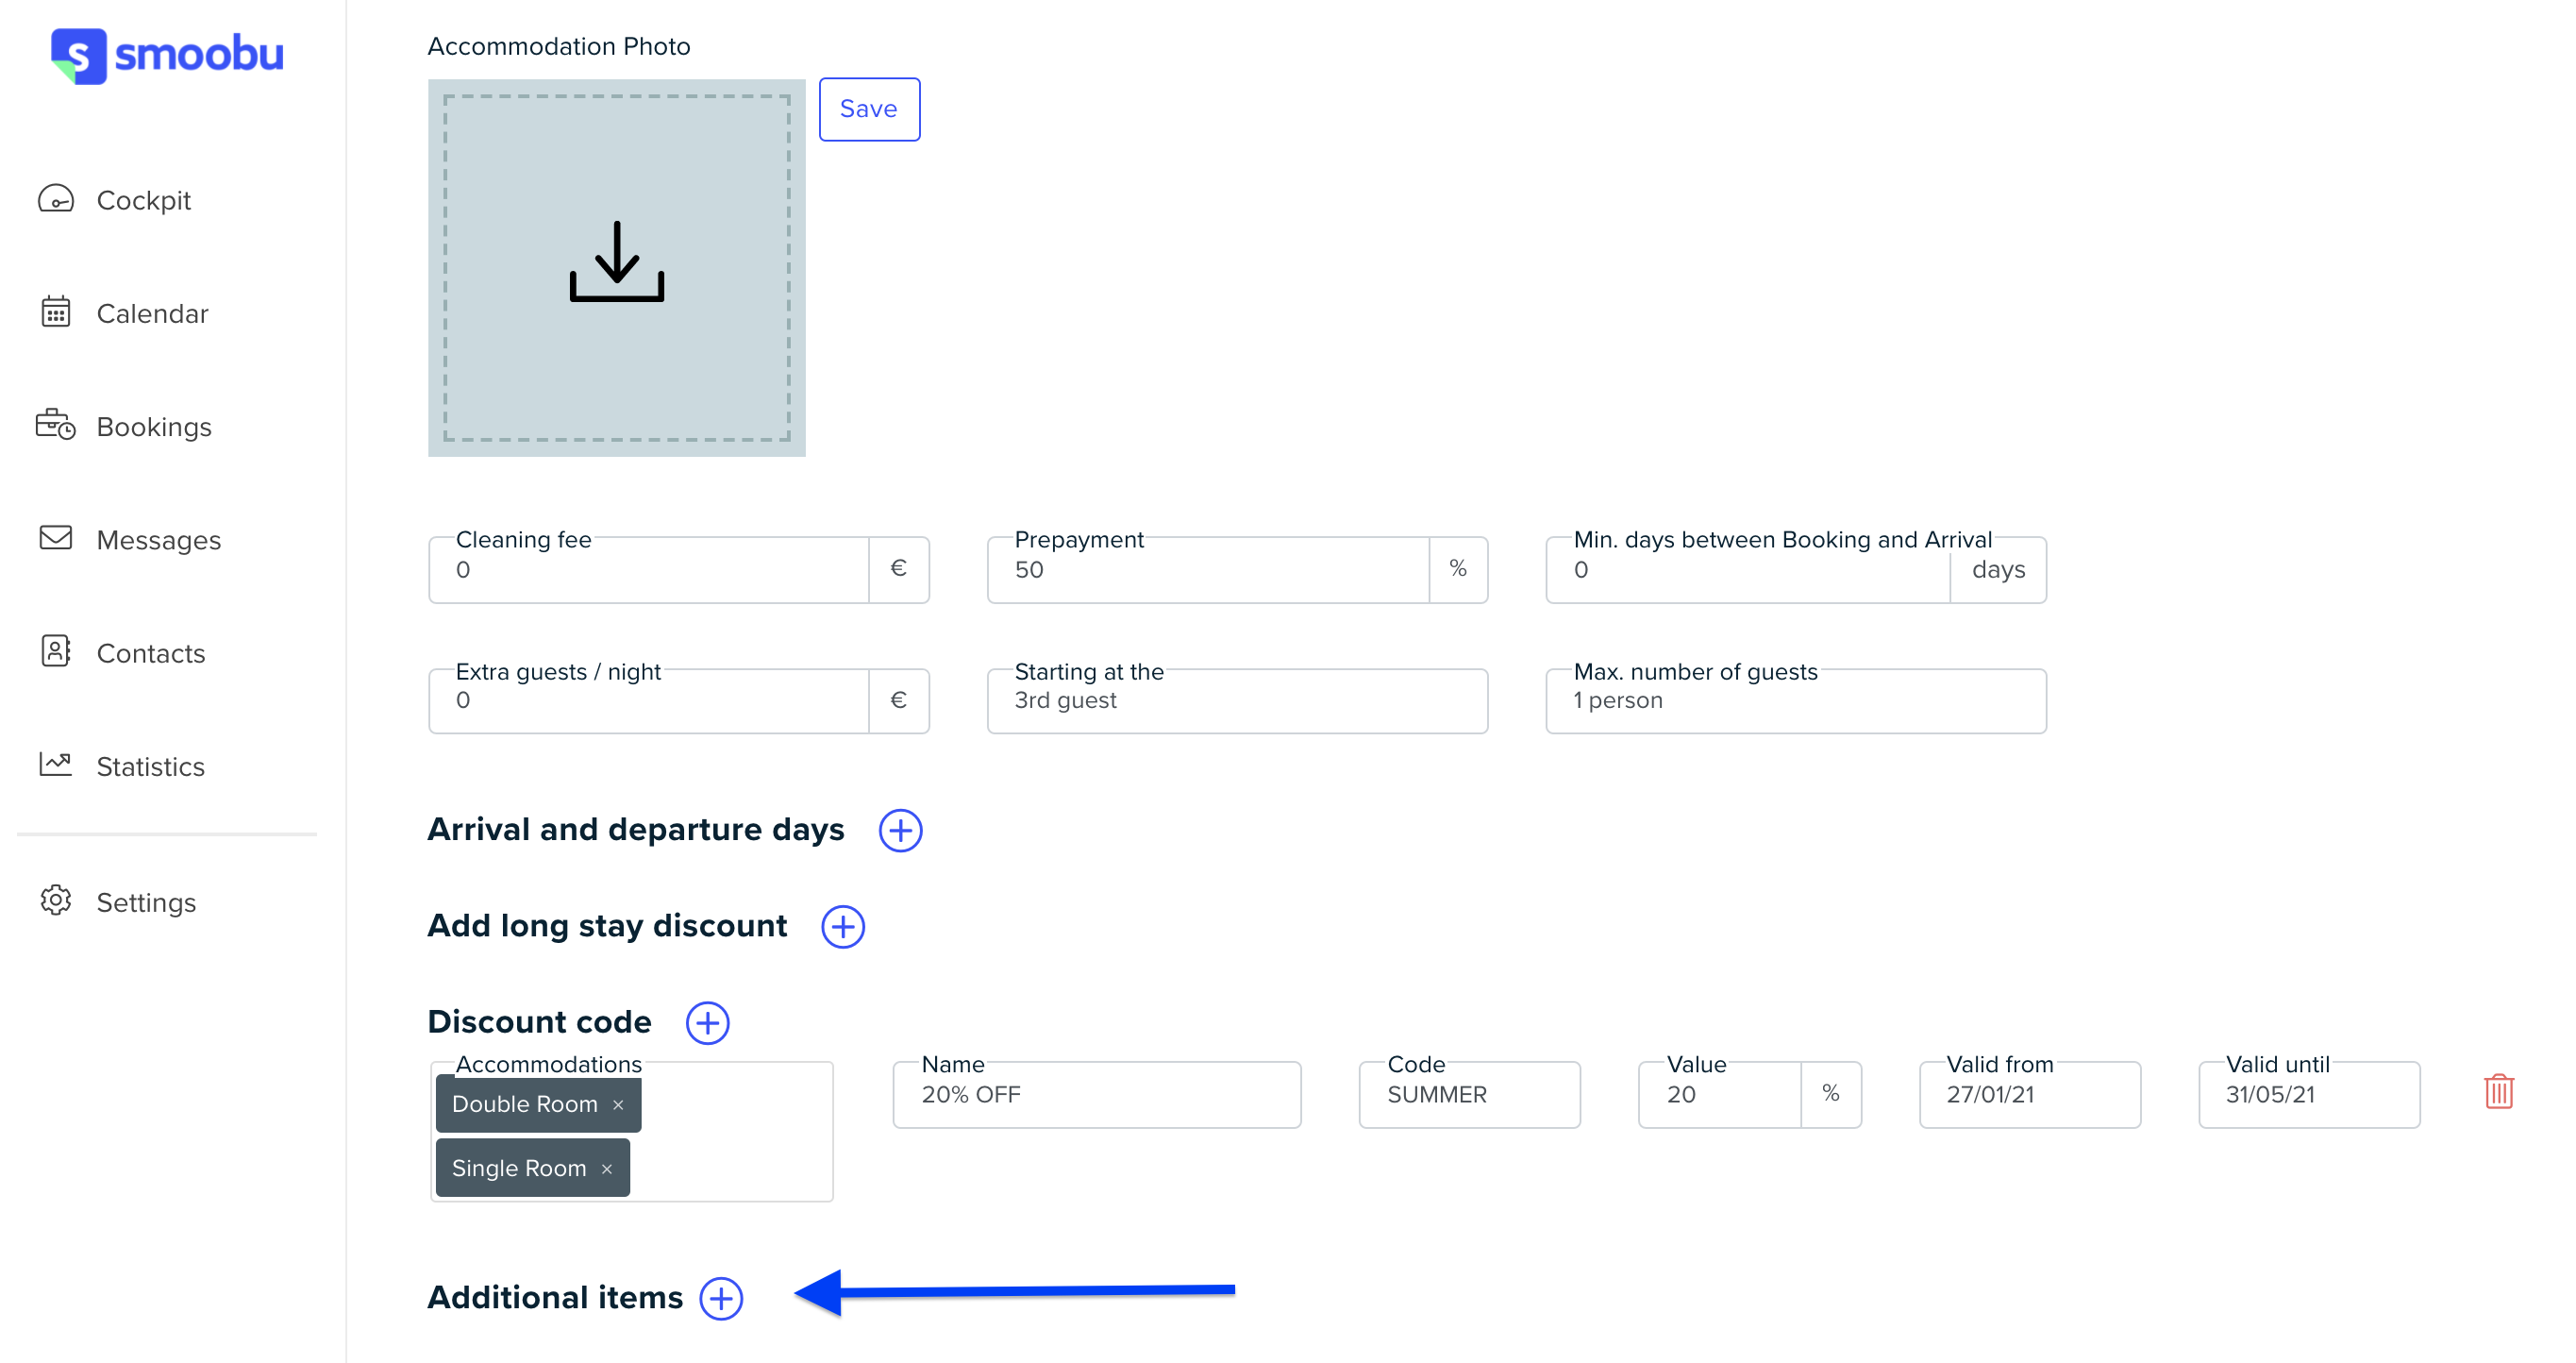Click the Cockpit sidebar icon
Viewport: 2576px width, 1363px height.
pyautogui.click(x=57, y=199)
